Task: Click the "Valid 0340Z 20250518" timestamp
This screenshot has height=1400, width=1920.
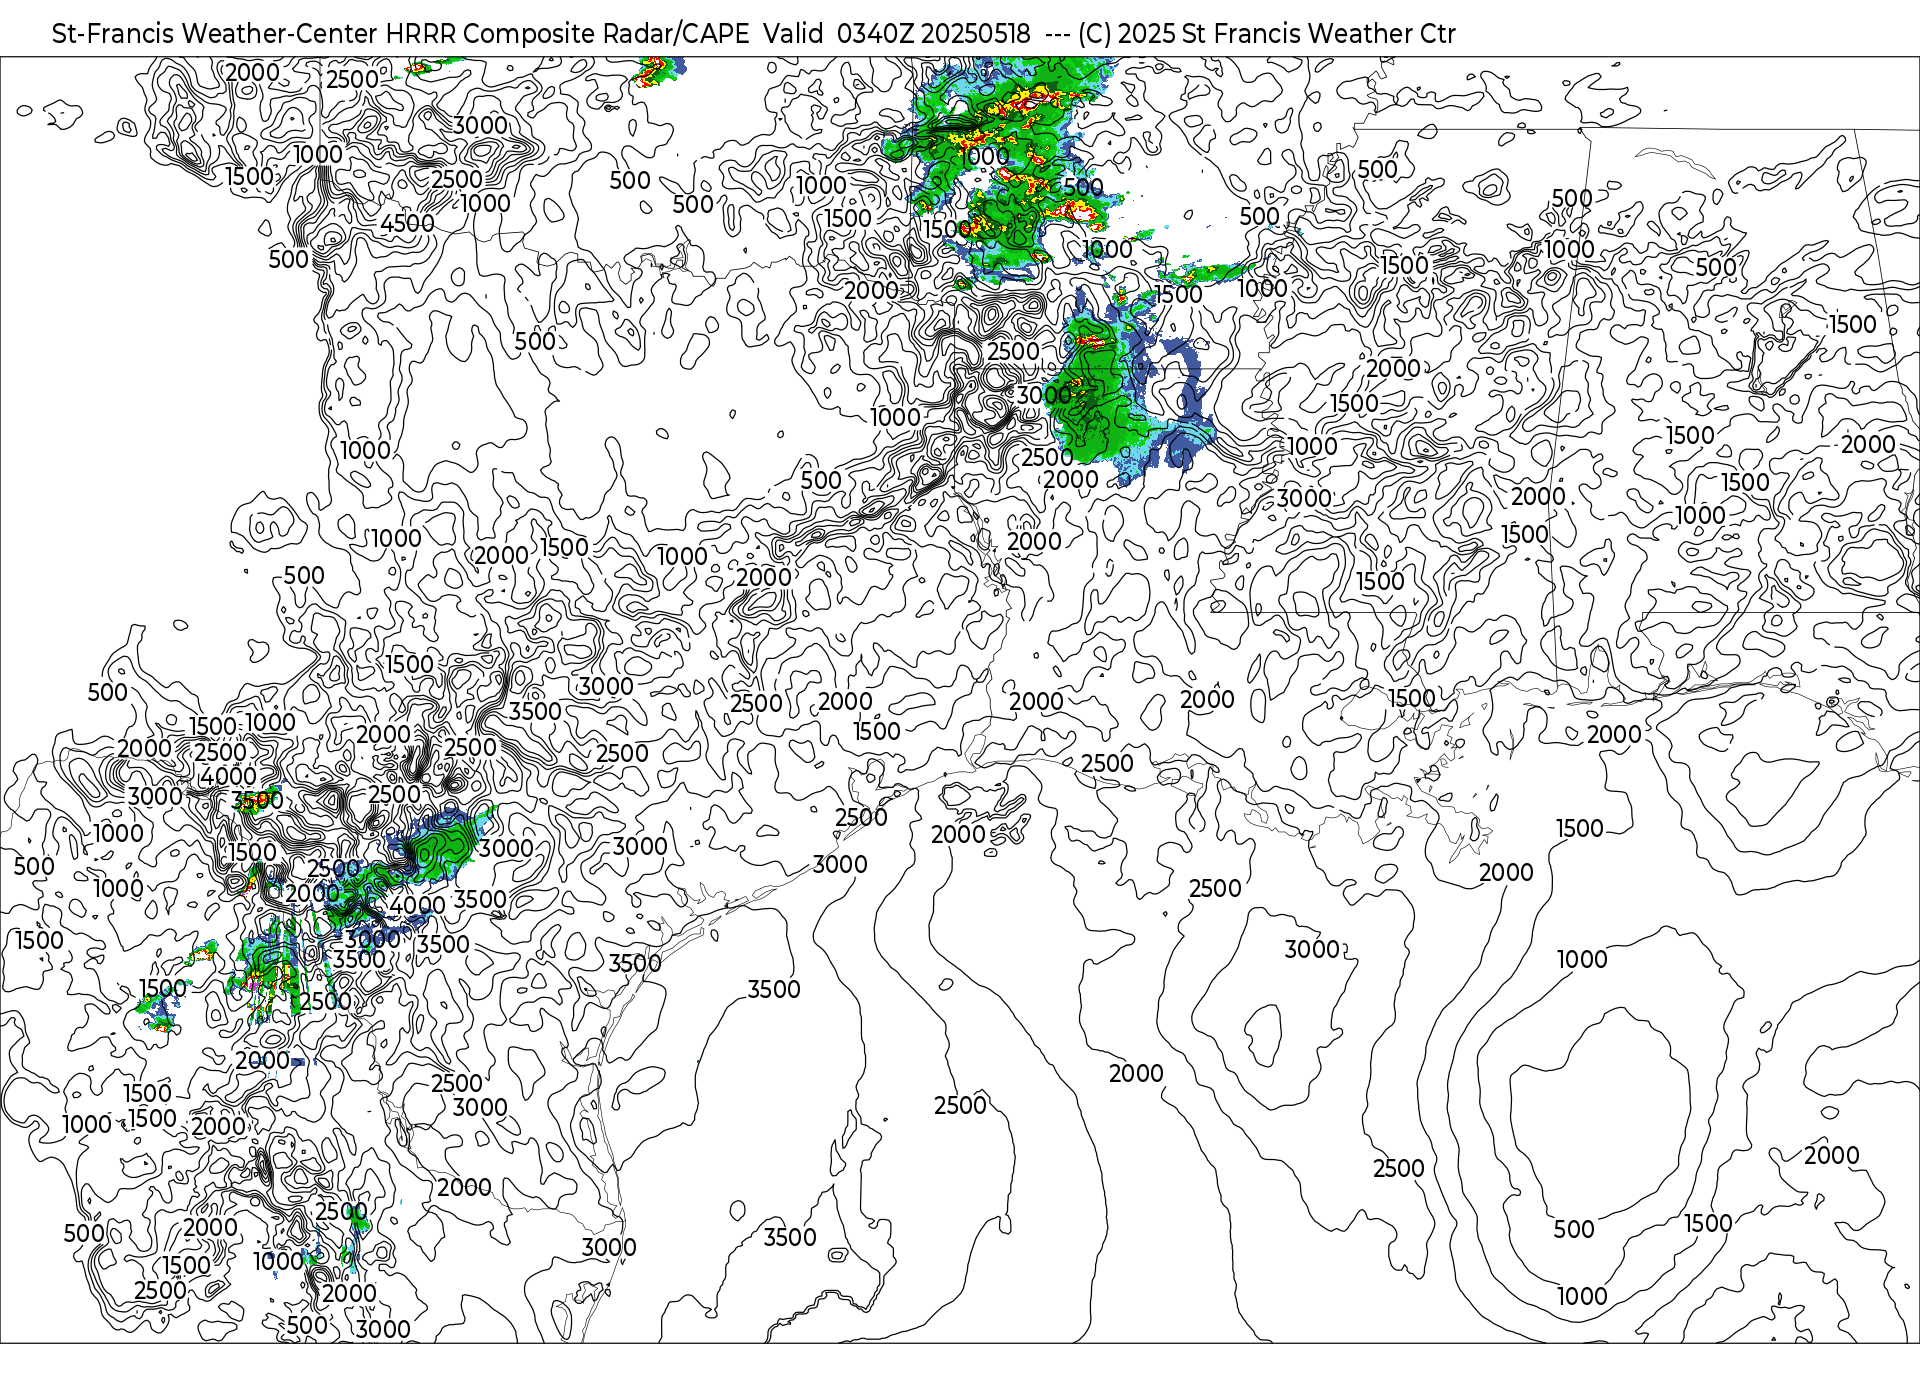Action: (x=897, y=34)
